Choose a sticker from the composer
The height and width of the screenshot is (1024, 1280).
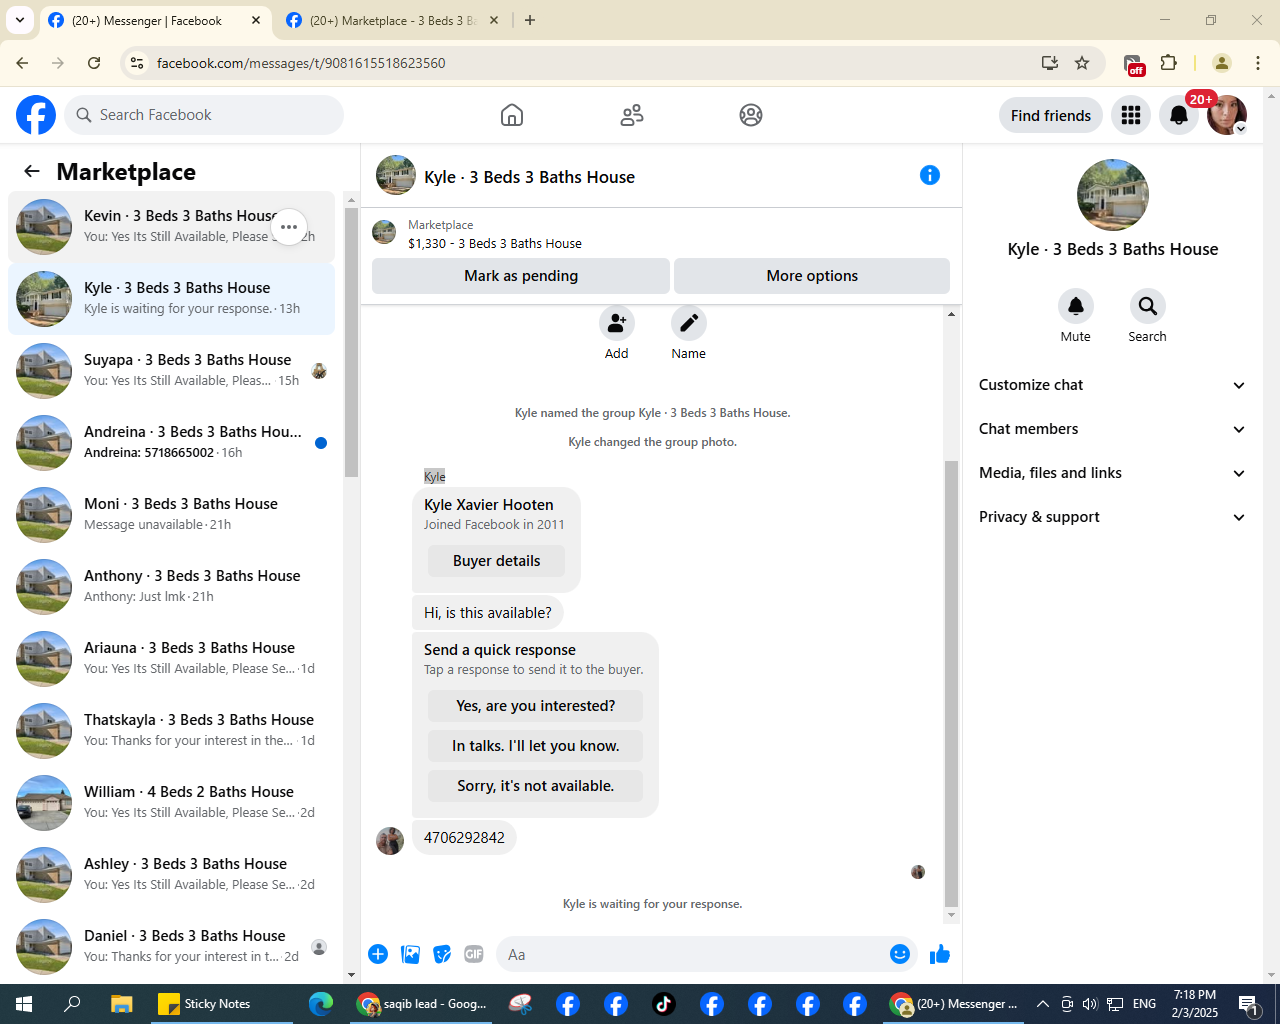click(442, 954)
